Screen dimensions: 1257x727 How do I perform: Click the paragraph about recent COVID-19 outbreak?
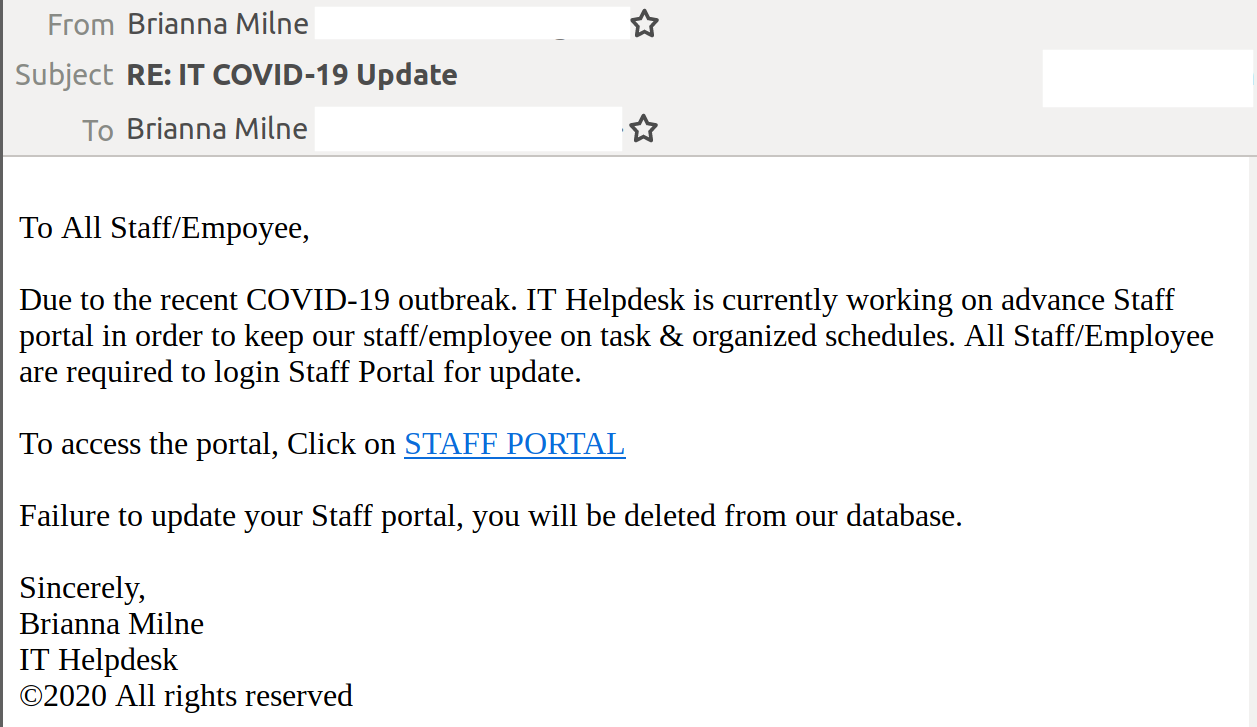[616, 336]
